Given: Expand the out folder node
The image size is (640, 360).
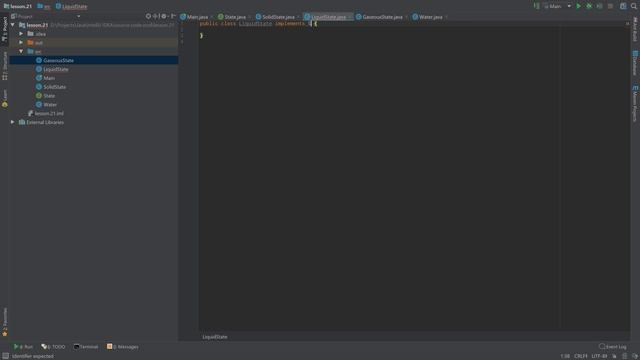Looking at the screenshot, I should (x=21, y=42).
